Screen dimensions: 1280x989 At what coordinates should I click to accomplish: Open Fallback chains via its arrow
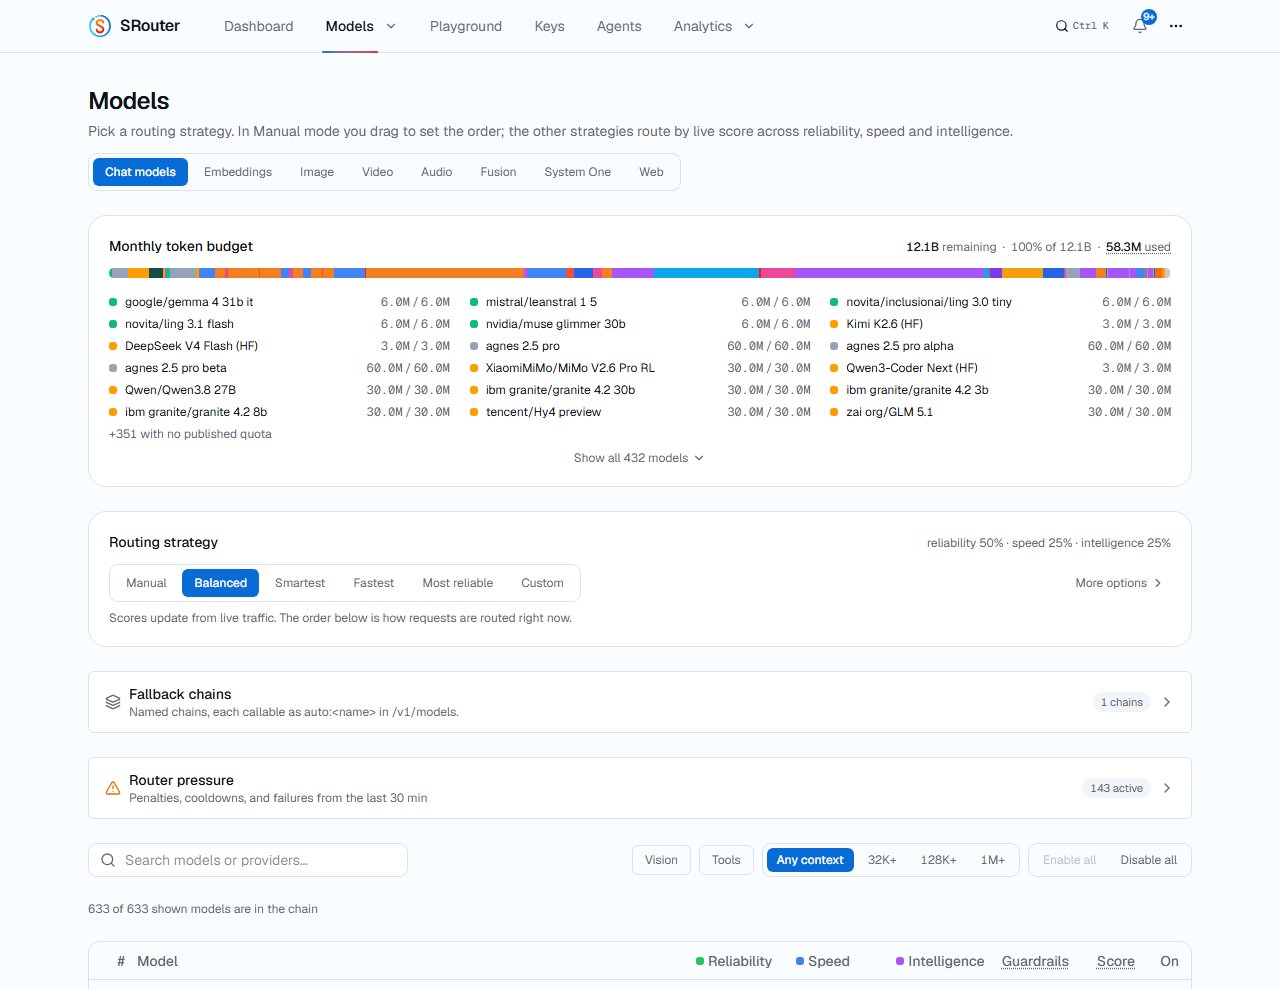coord(1167,702)
